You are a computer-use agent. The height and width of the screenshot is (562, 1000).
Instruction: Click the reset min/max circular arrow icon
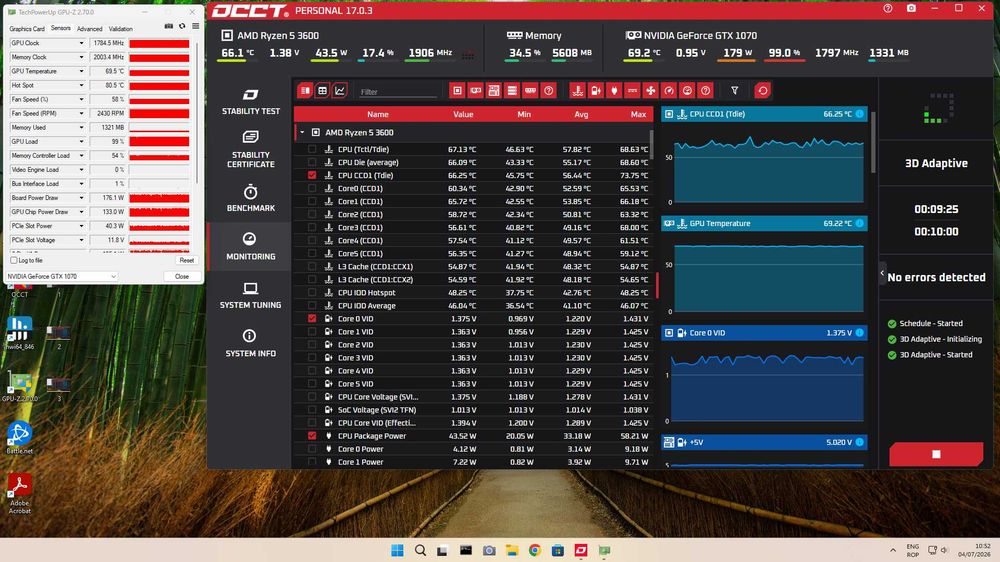[x=762, y=91]
